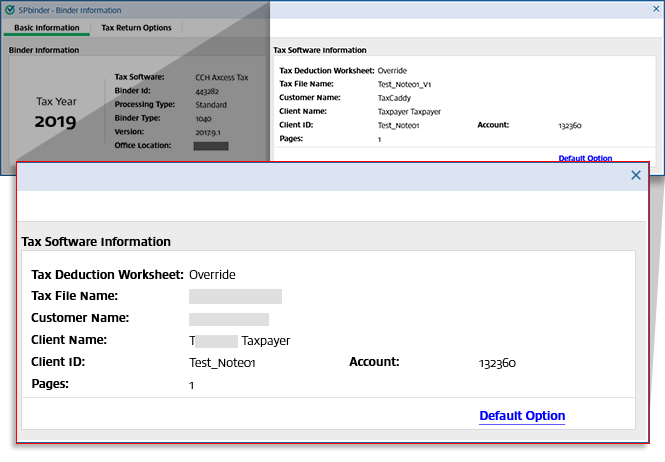The height and width of the screenshot is (462, 665).
Task: Close the Binder Information window
Action: coord(656,9)
